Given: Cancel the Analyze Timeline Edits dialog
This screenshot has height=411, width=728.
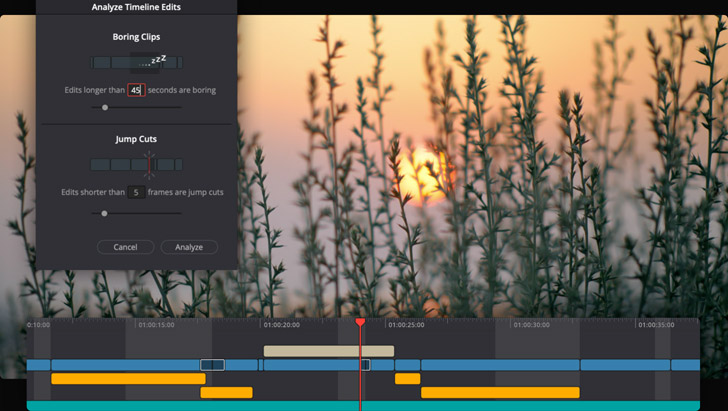Looking at the screenshot, I should [x=125, y=247].
